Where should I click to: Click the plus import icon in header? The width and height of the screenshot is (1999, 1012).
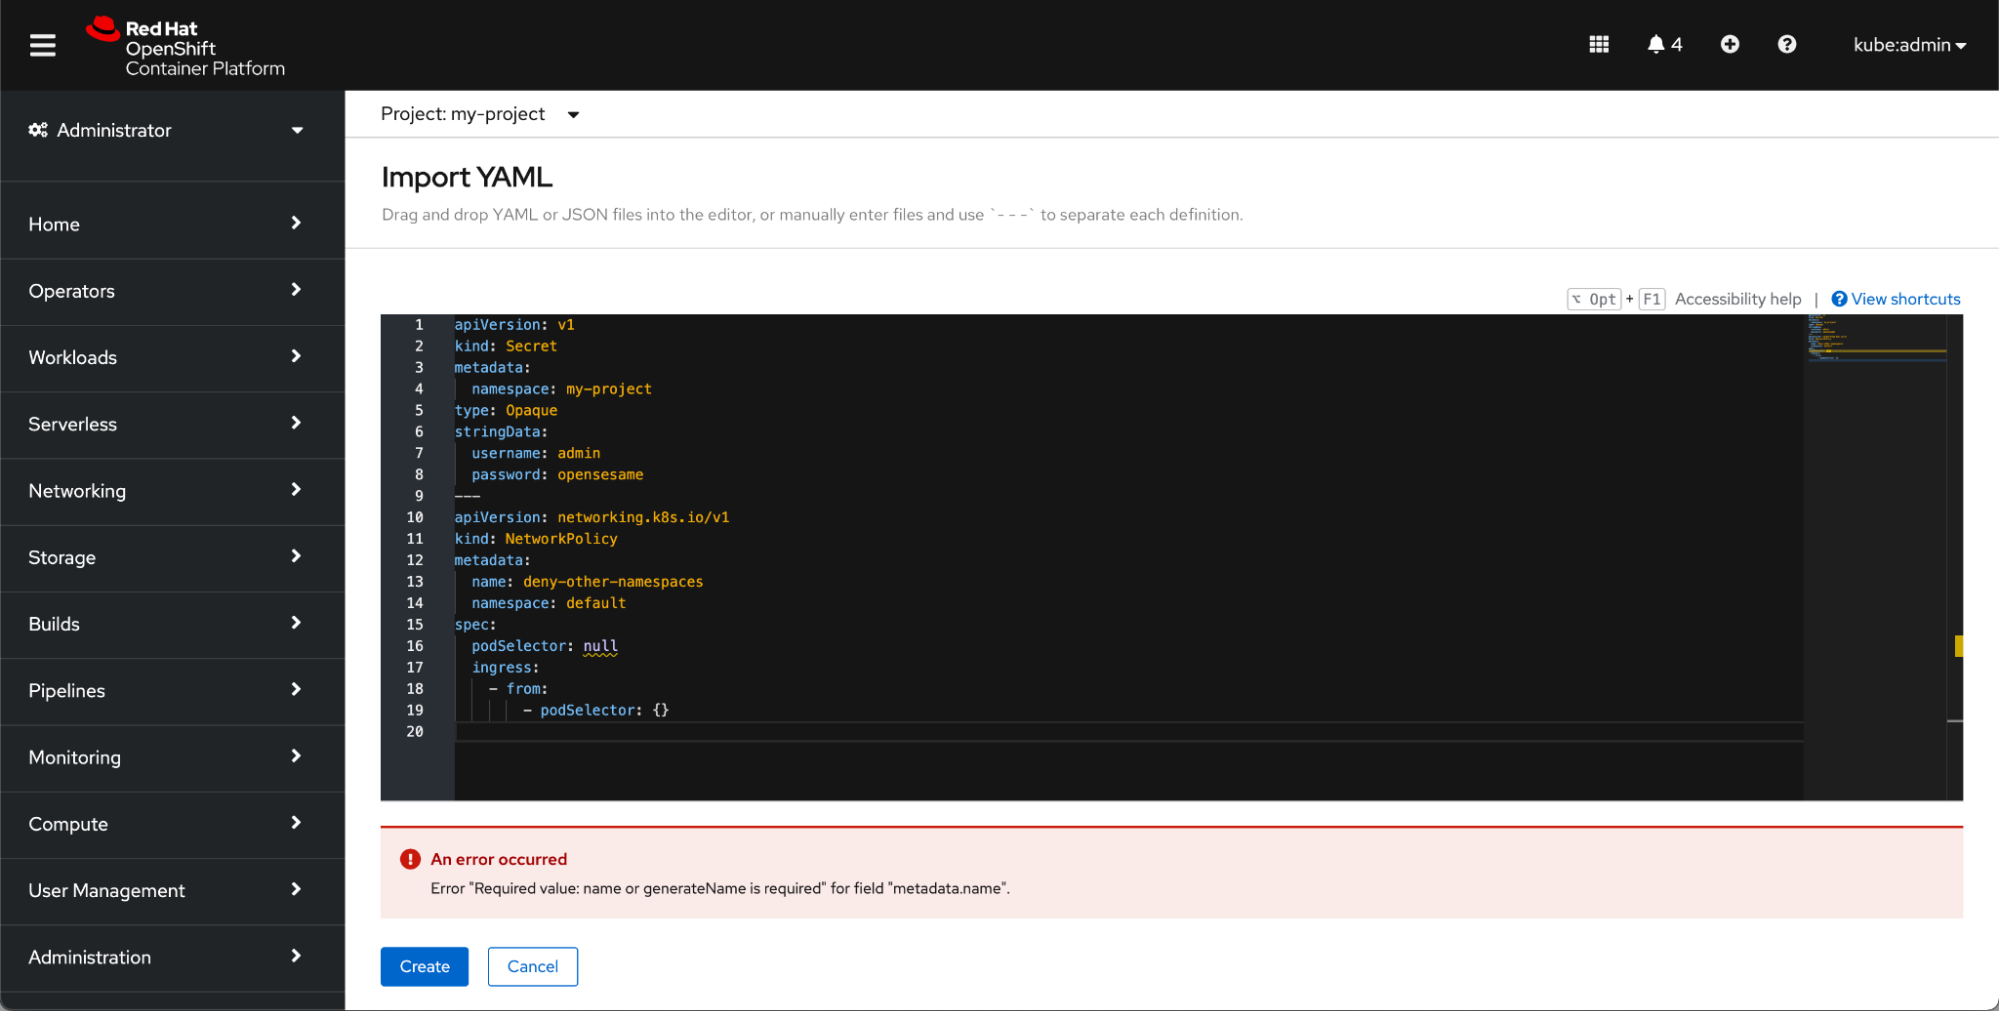pyautogui.click(x=1729, y=45)
